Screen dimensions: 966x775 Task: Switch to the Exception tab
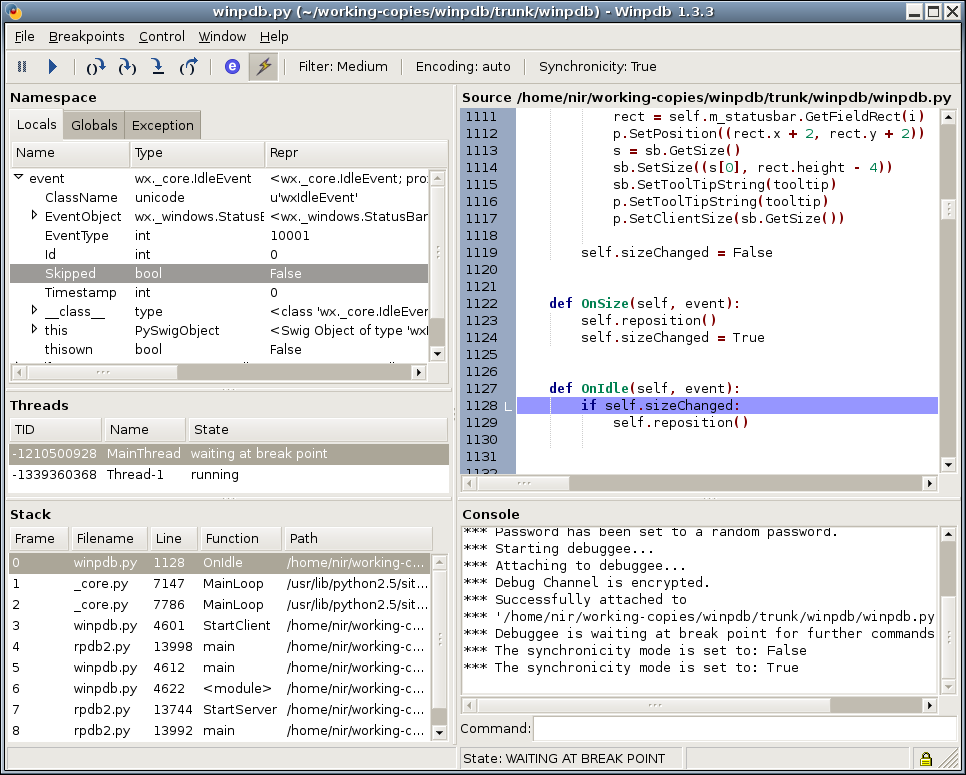click(x=163, y=126)
